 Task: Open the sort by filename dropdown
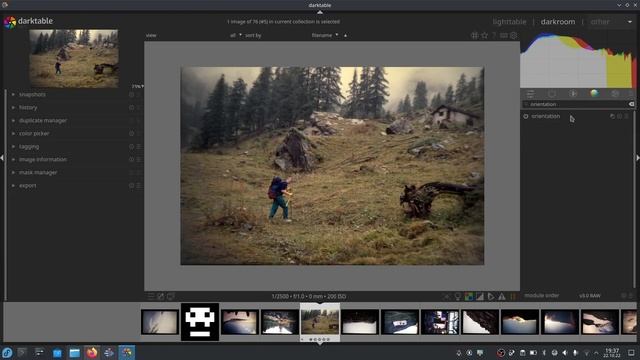(x=325, y=36)
